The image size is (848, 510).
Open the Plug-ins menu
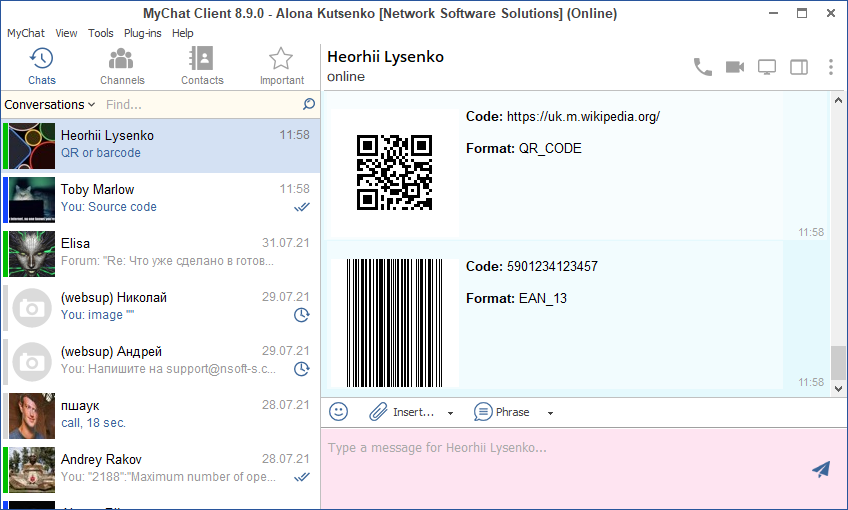tap(144, 33)
